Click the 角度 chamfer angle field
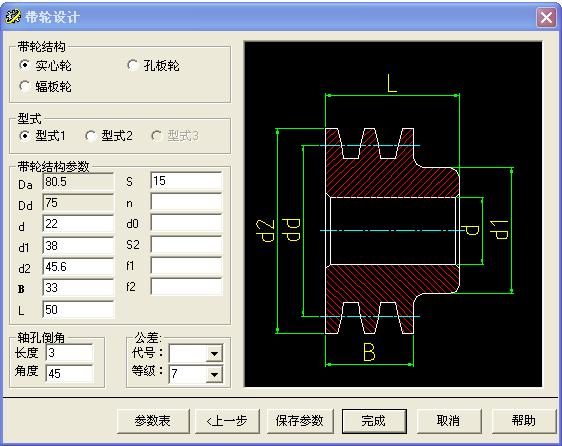The image size is (562, 446). [69, 374]
